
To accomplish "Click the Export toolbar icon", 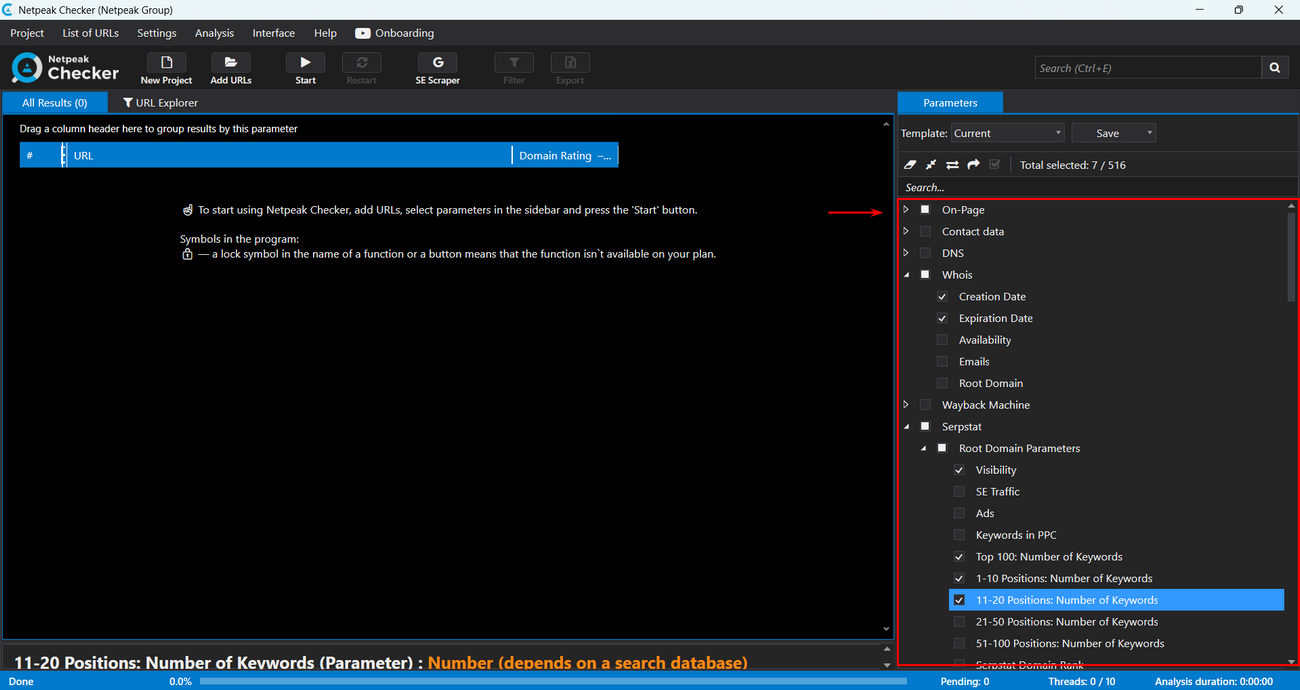I will pyautogui.click(x=570, y=62).
